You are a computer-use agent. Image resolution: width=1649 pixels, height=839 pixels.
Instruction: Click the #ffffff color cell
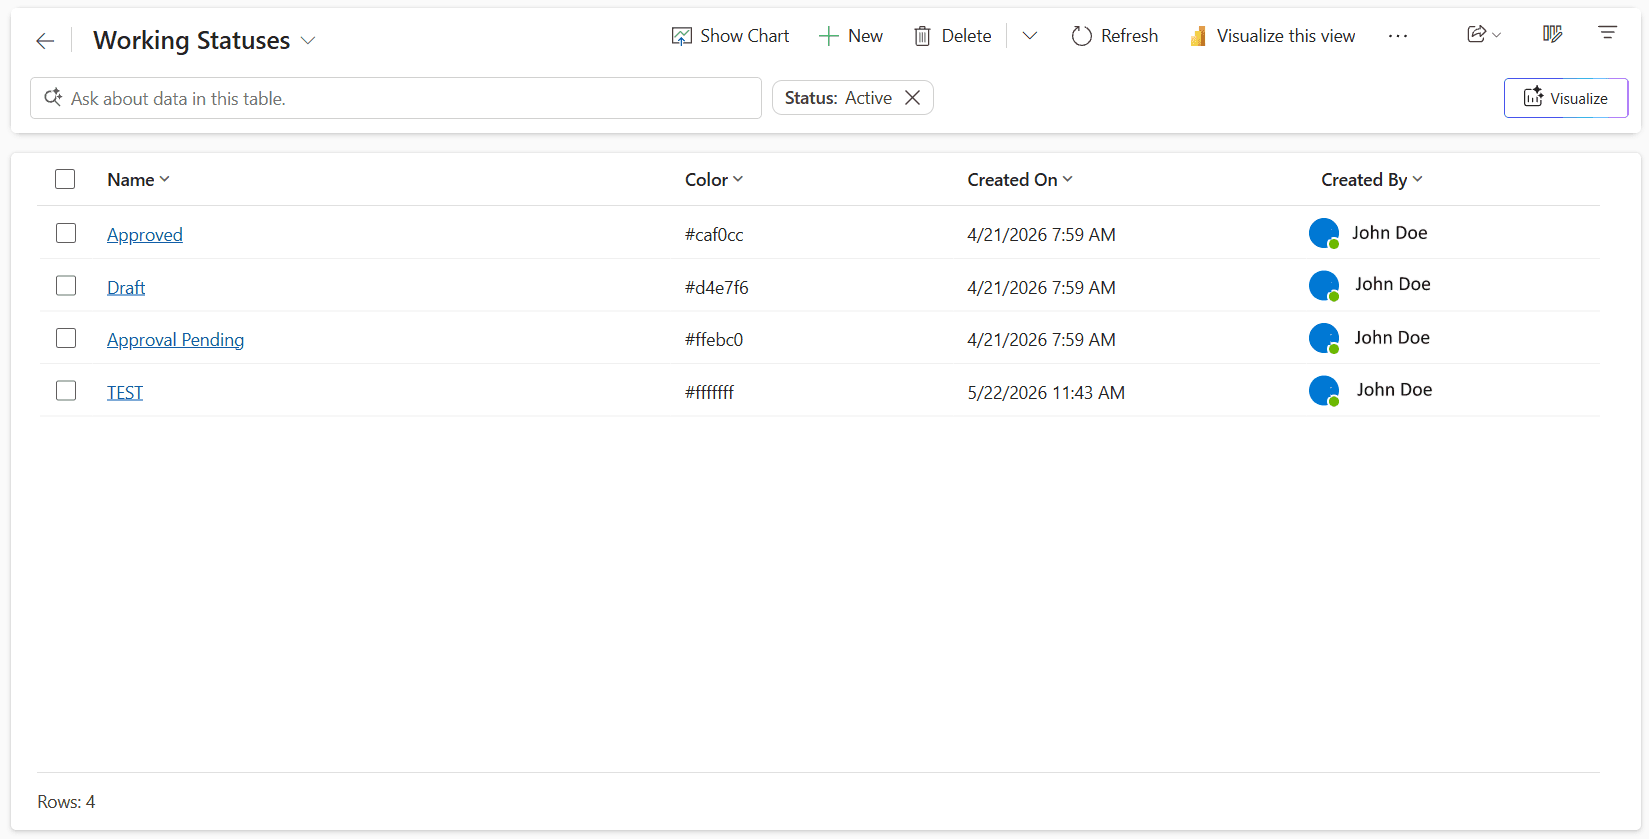709,393
